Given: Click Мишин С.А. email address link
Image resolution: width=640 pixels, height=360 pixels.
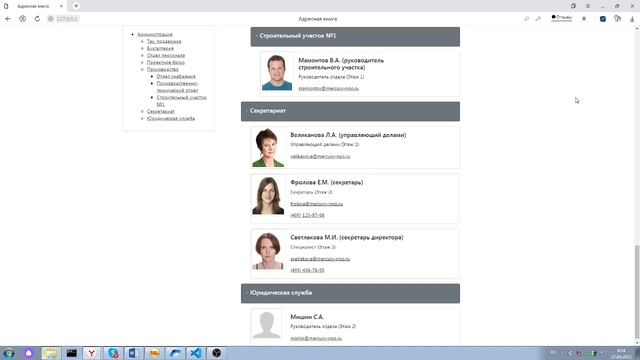Looking at the screenshot, I should 316,338.
